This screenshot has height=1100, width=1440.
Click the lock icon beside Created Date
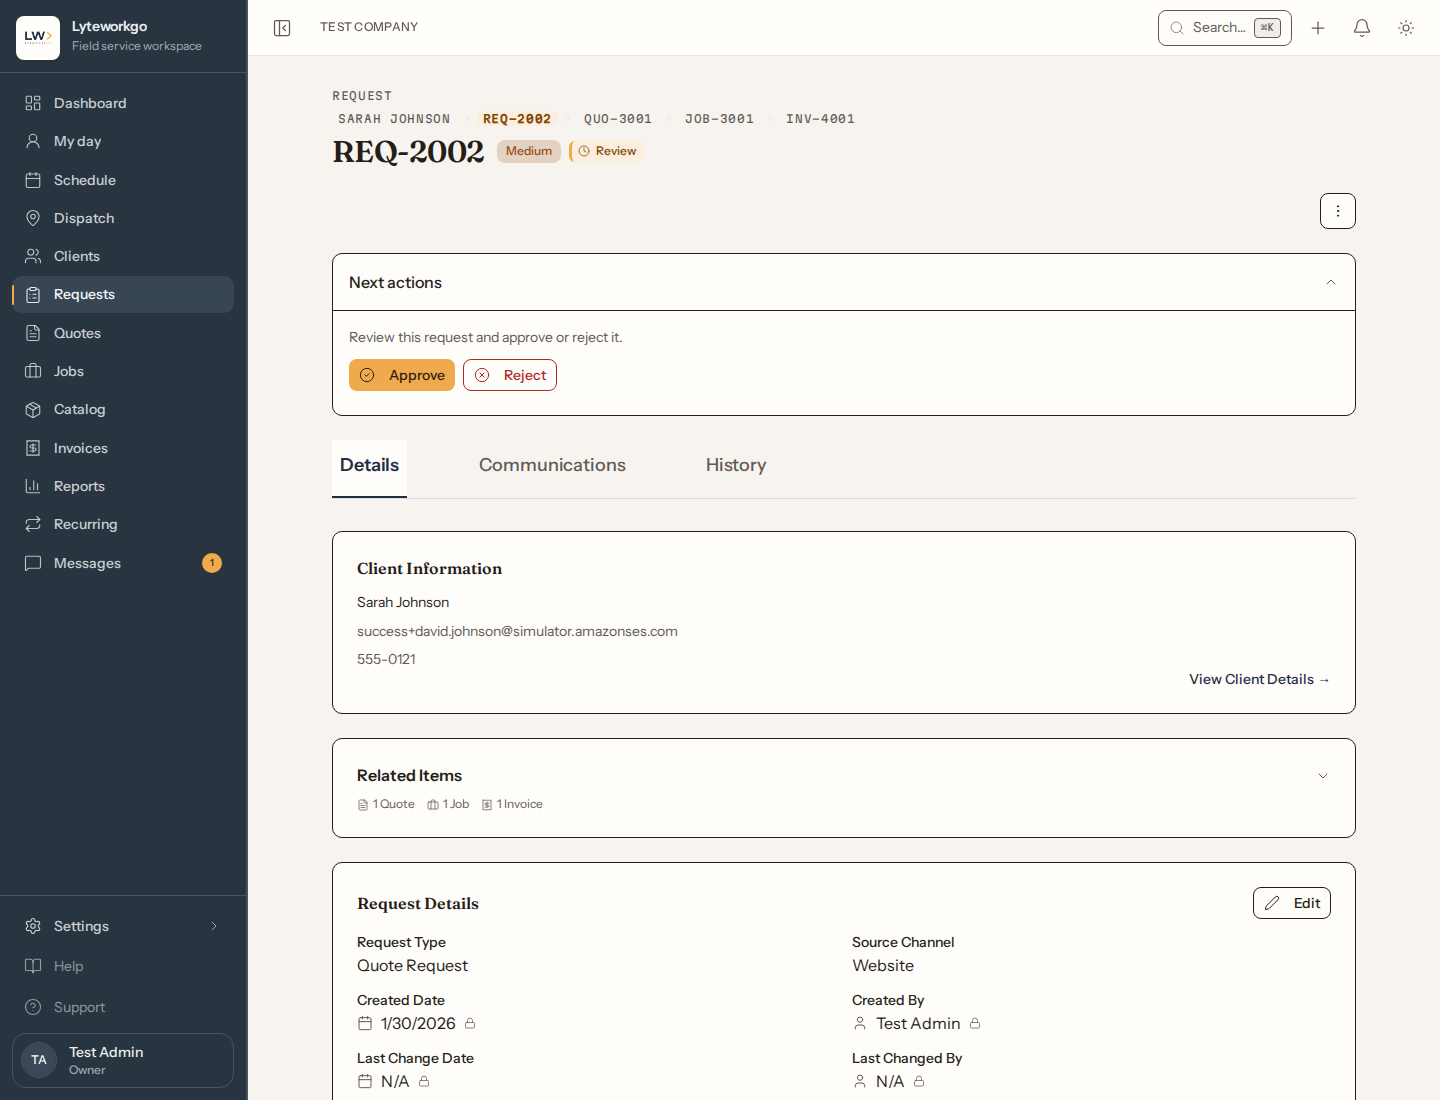pos(470,1023)
